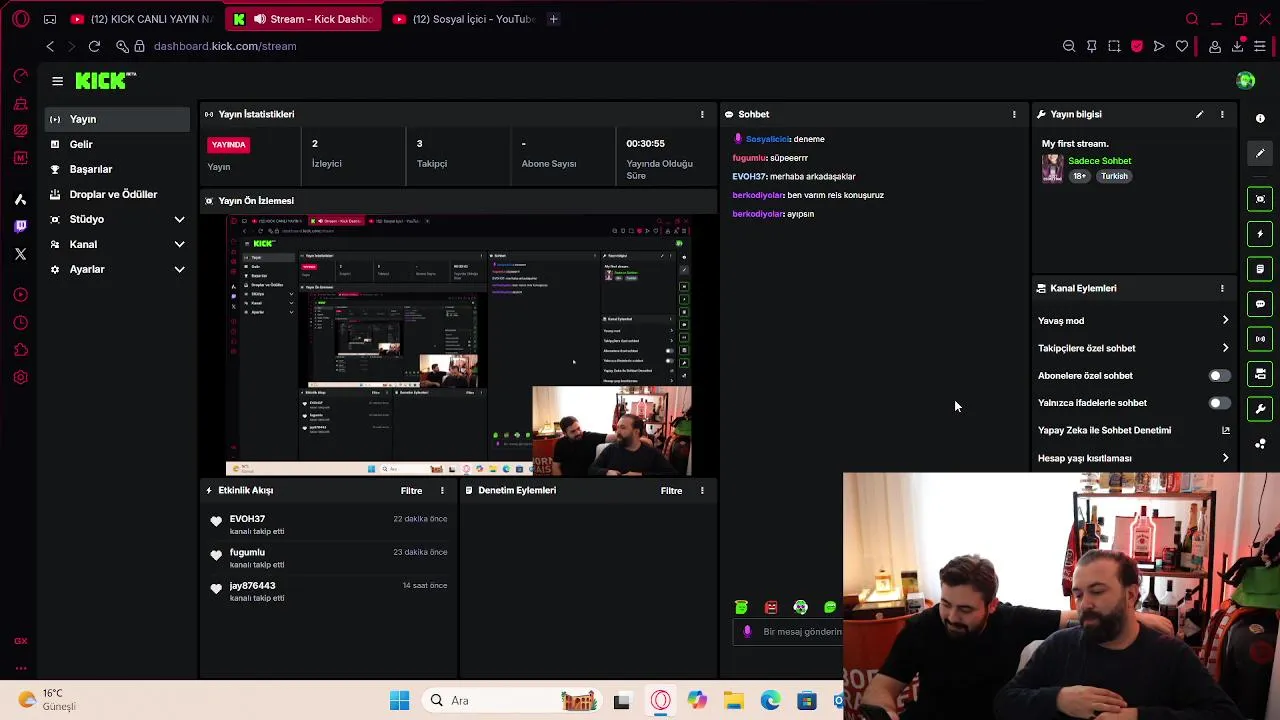Click jay876443 in the activity feed
Image resolution: width=1280 pixels, height=720 pixels.
(252, 586)
